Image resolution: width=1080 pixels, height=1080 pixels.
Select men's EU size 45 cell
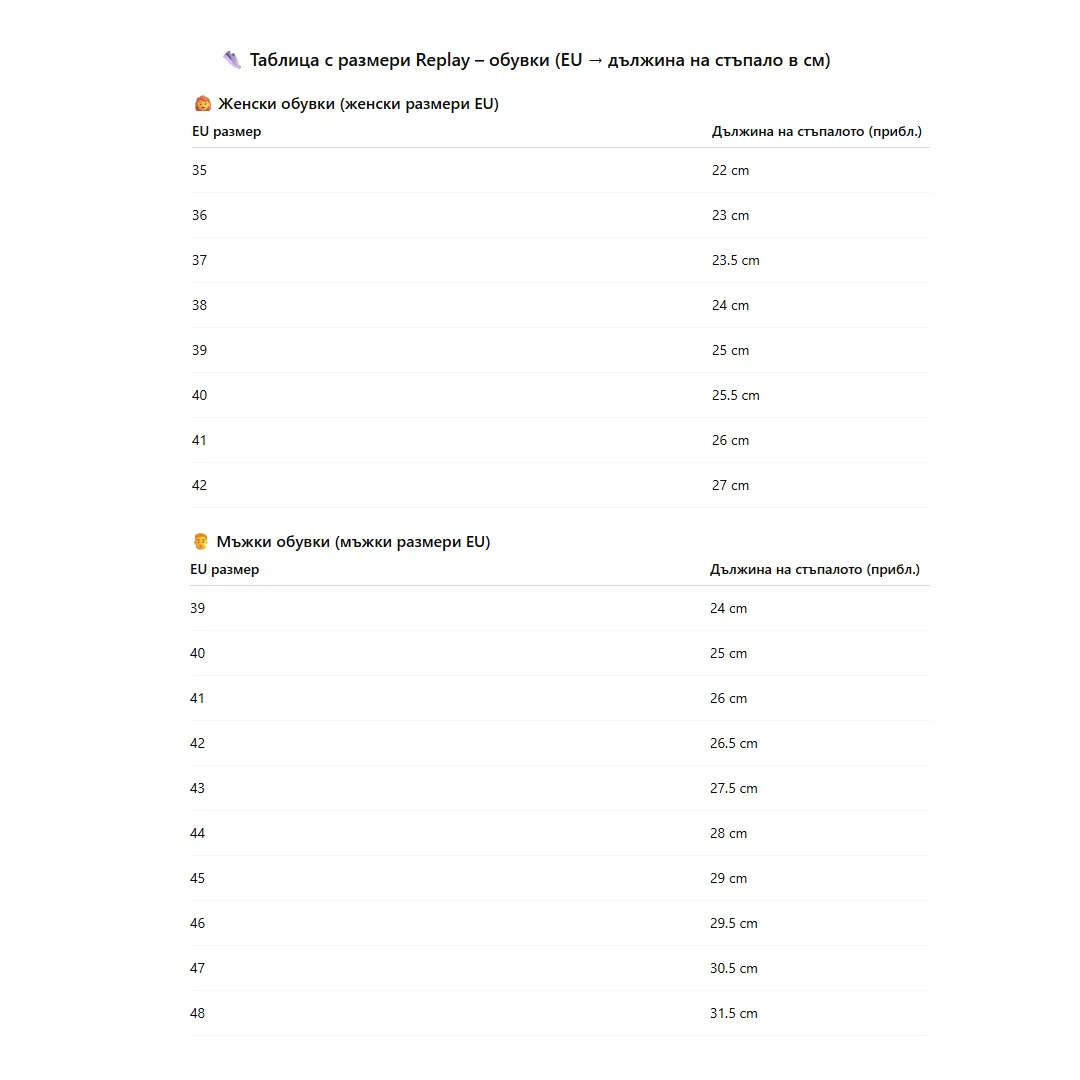(x=198, y=878)
